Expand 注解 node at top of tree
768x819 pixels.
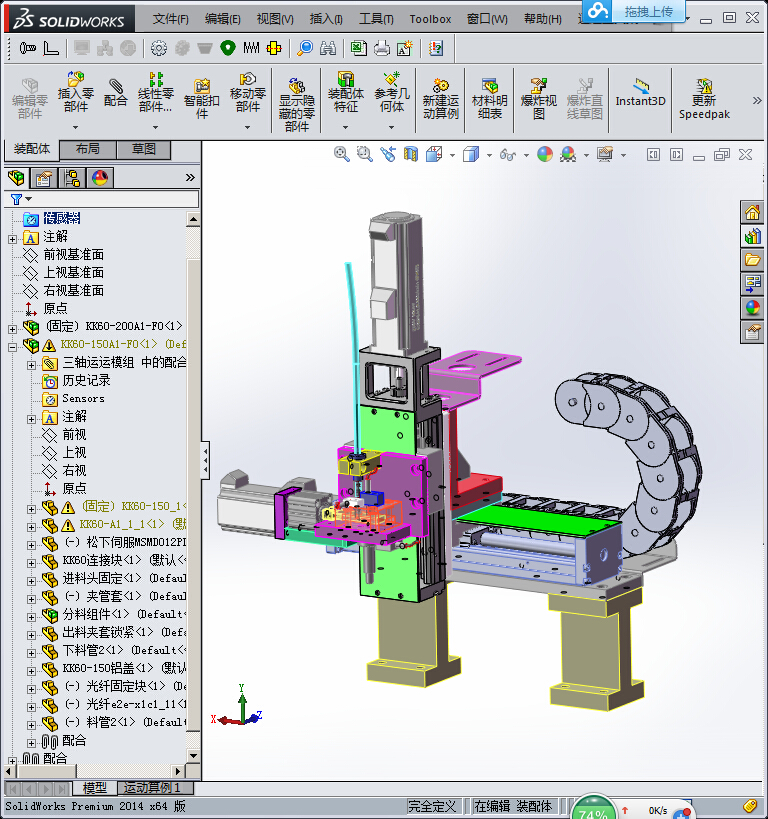pyautogui.click(x=13, y=239)
